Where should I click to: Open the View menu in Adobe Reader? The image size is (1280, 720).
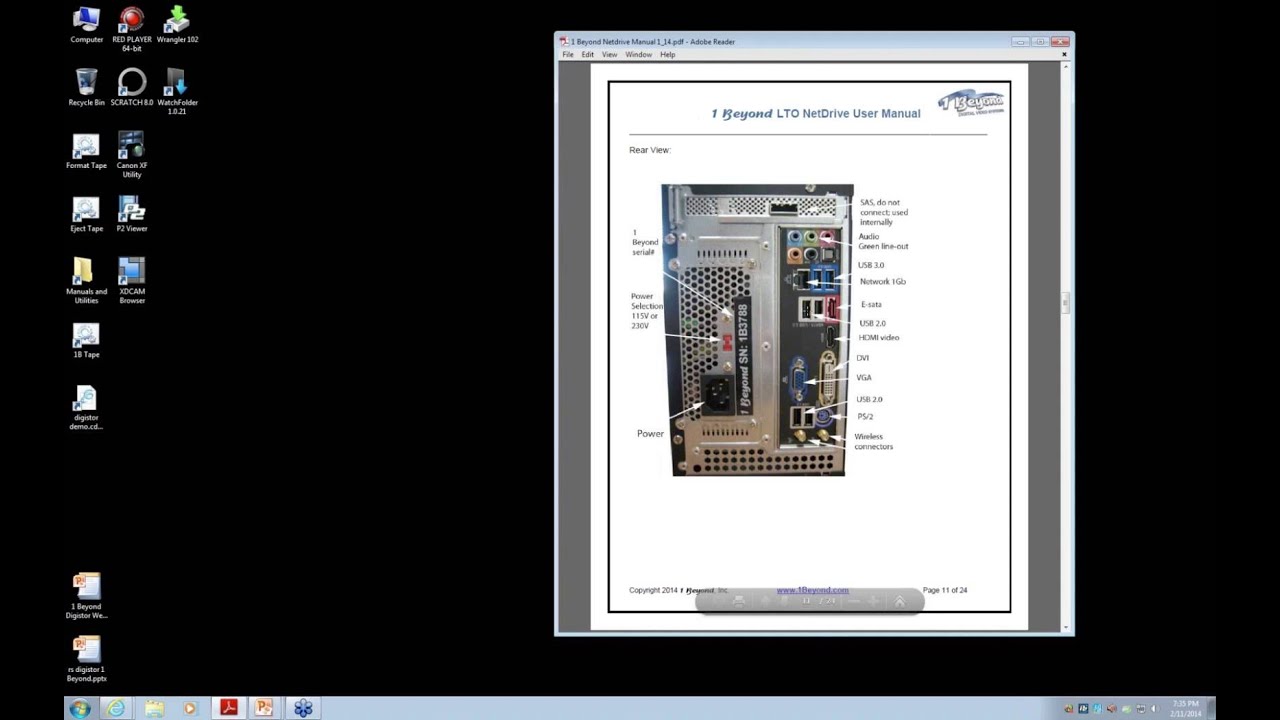click(609, 55)
